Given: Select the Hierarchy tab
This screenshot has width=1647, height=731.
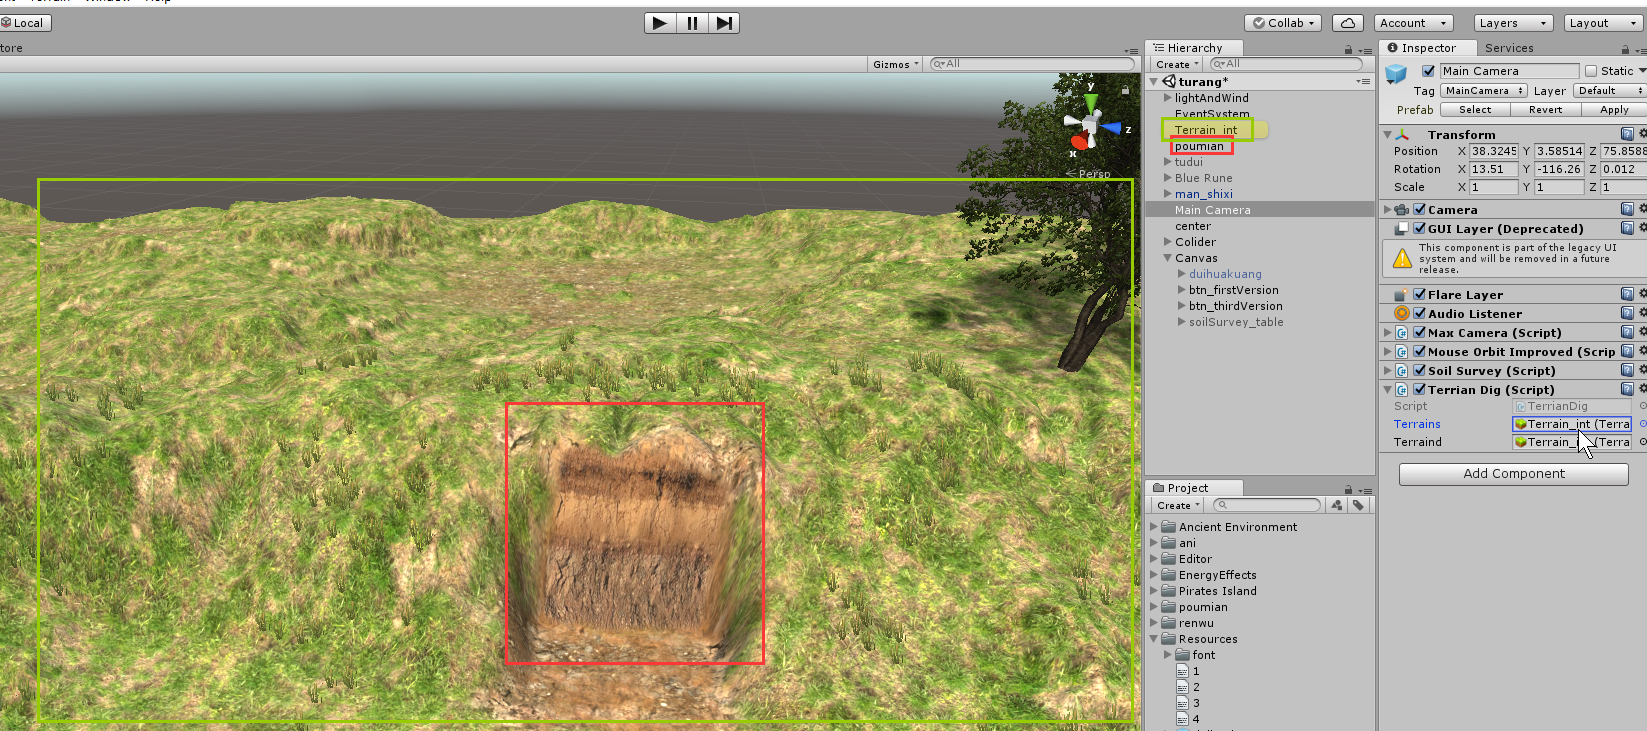Looking at the screenshot, I should point(1193,48).
